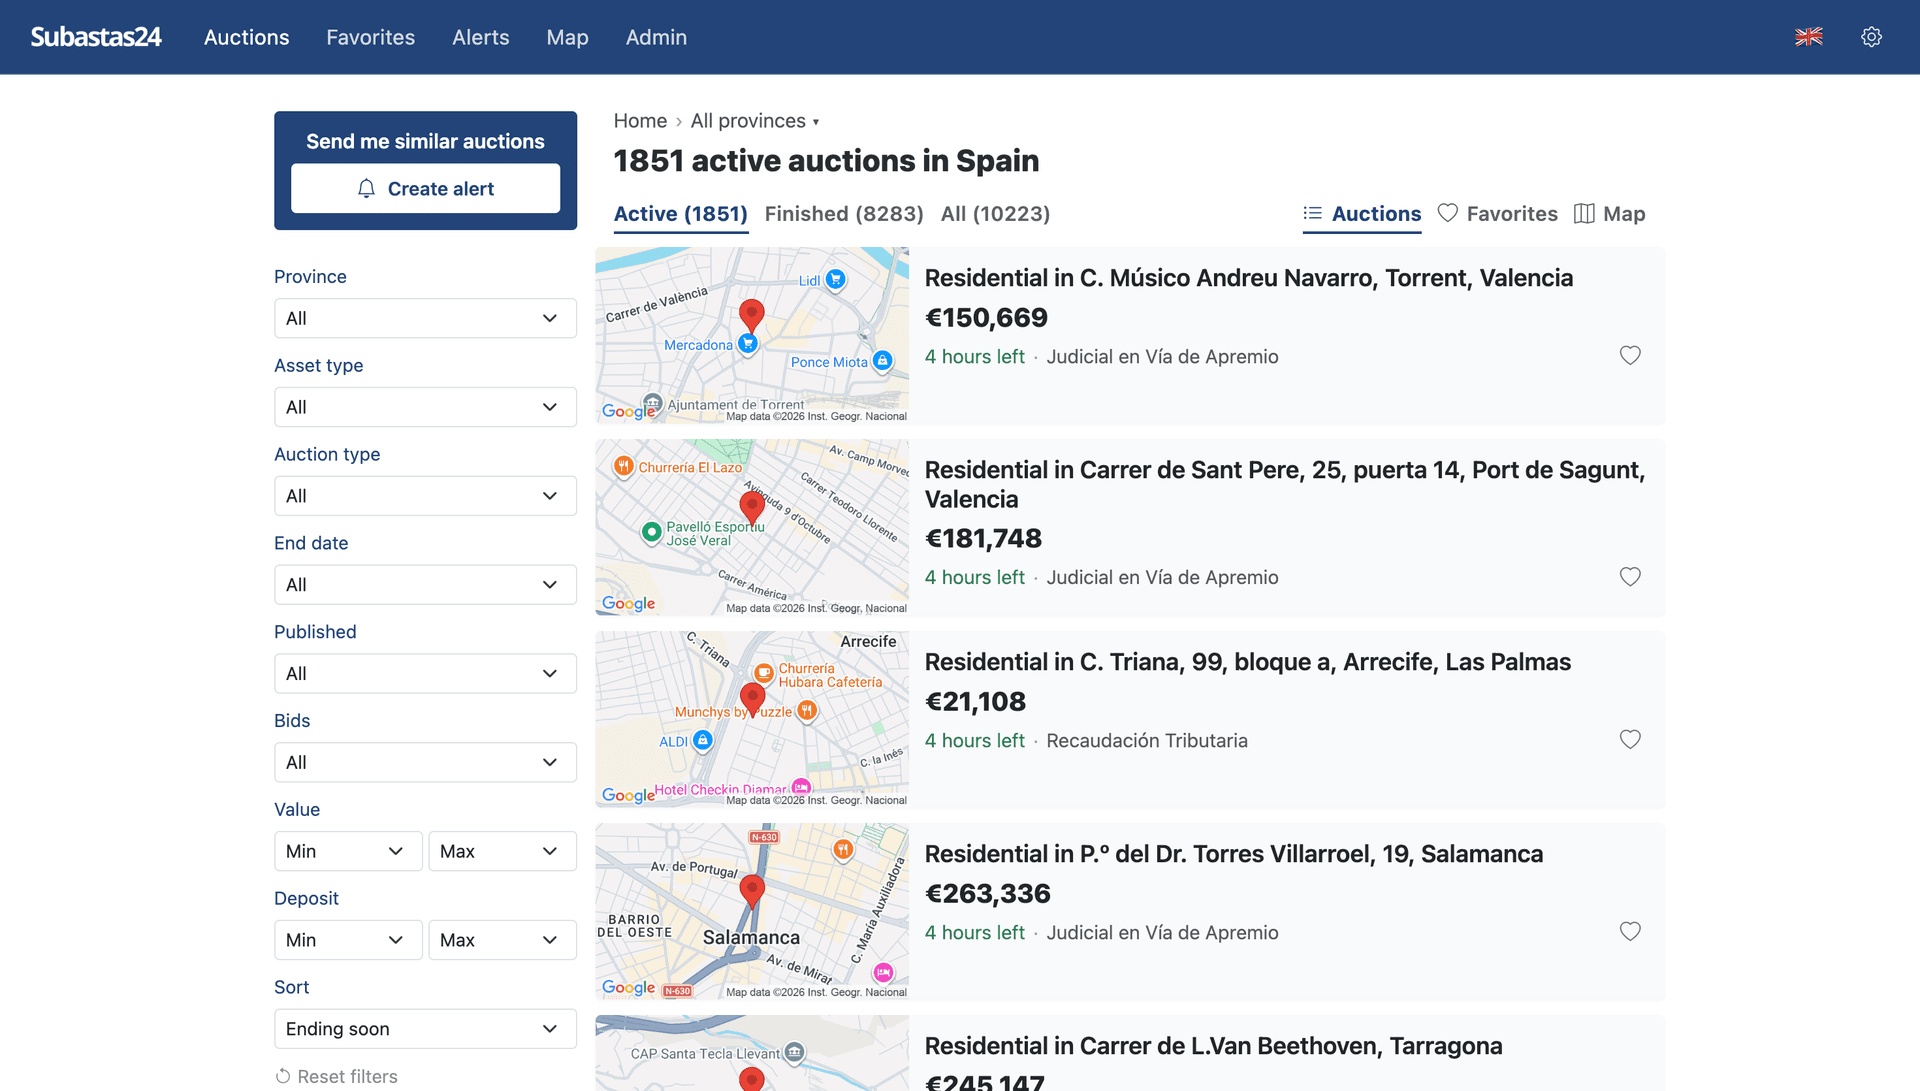
Task: Switch to the All (10223) tab
Action: (995, 214)
